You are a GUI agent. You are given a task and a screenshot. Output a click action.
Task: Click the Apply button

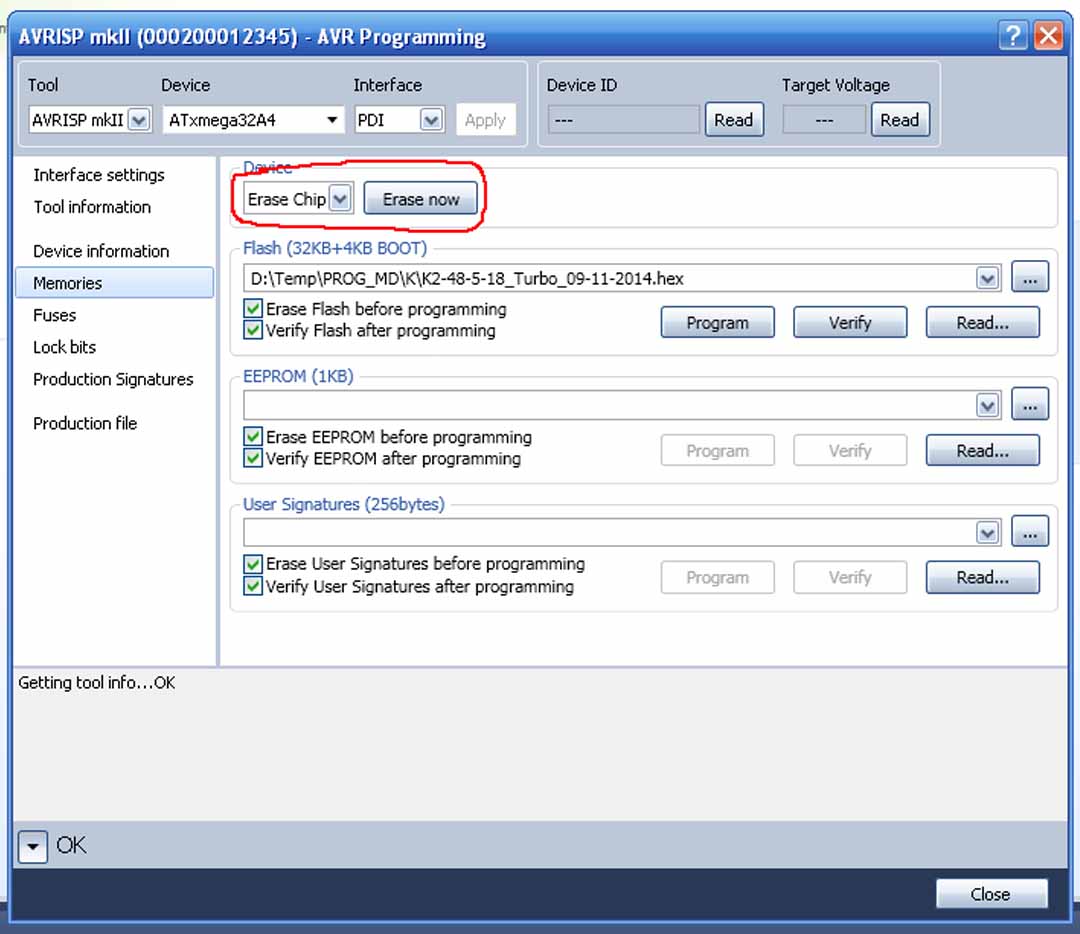(x=485, y=120)
